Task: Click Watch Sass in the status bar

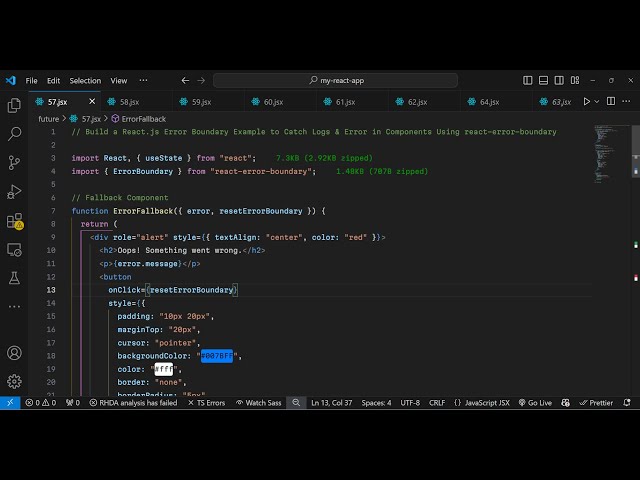Action: (x=262, y=403)
